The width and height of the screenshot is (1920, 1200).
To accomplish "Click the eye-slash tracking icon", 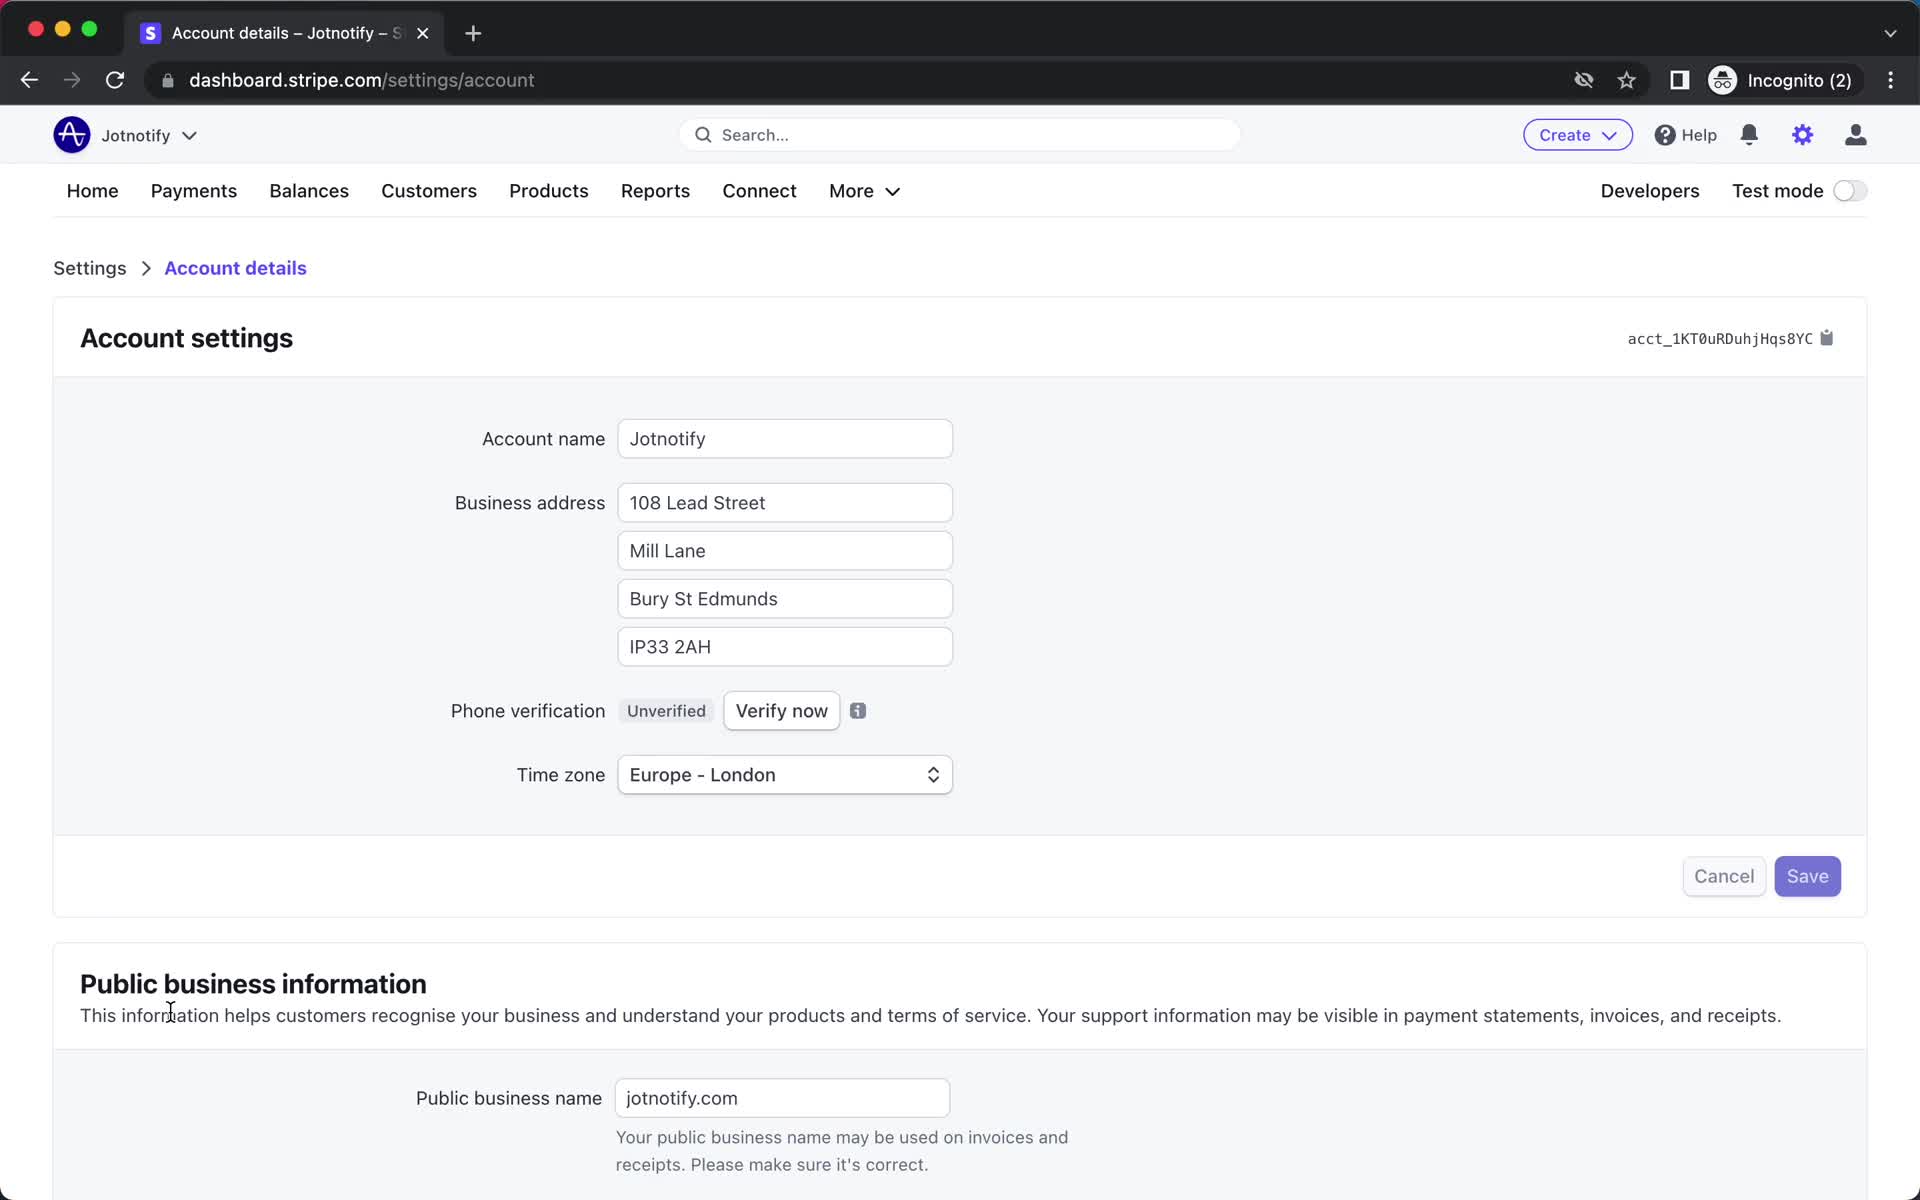I will tap(1583, 80).
